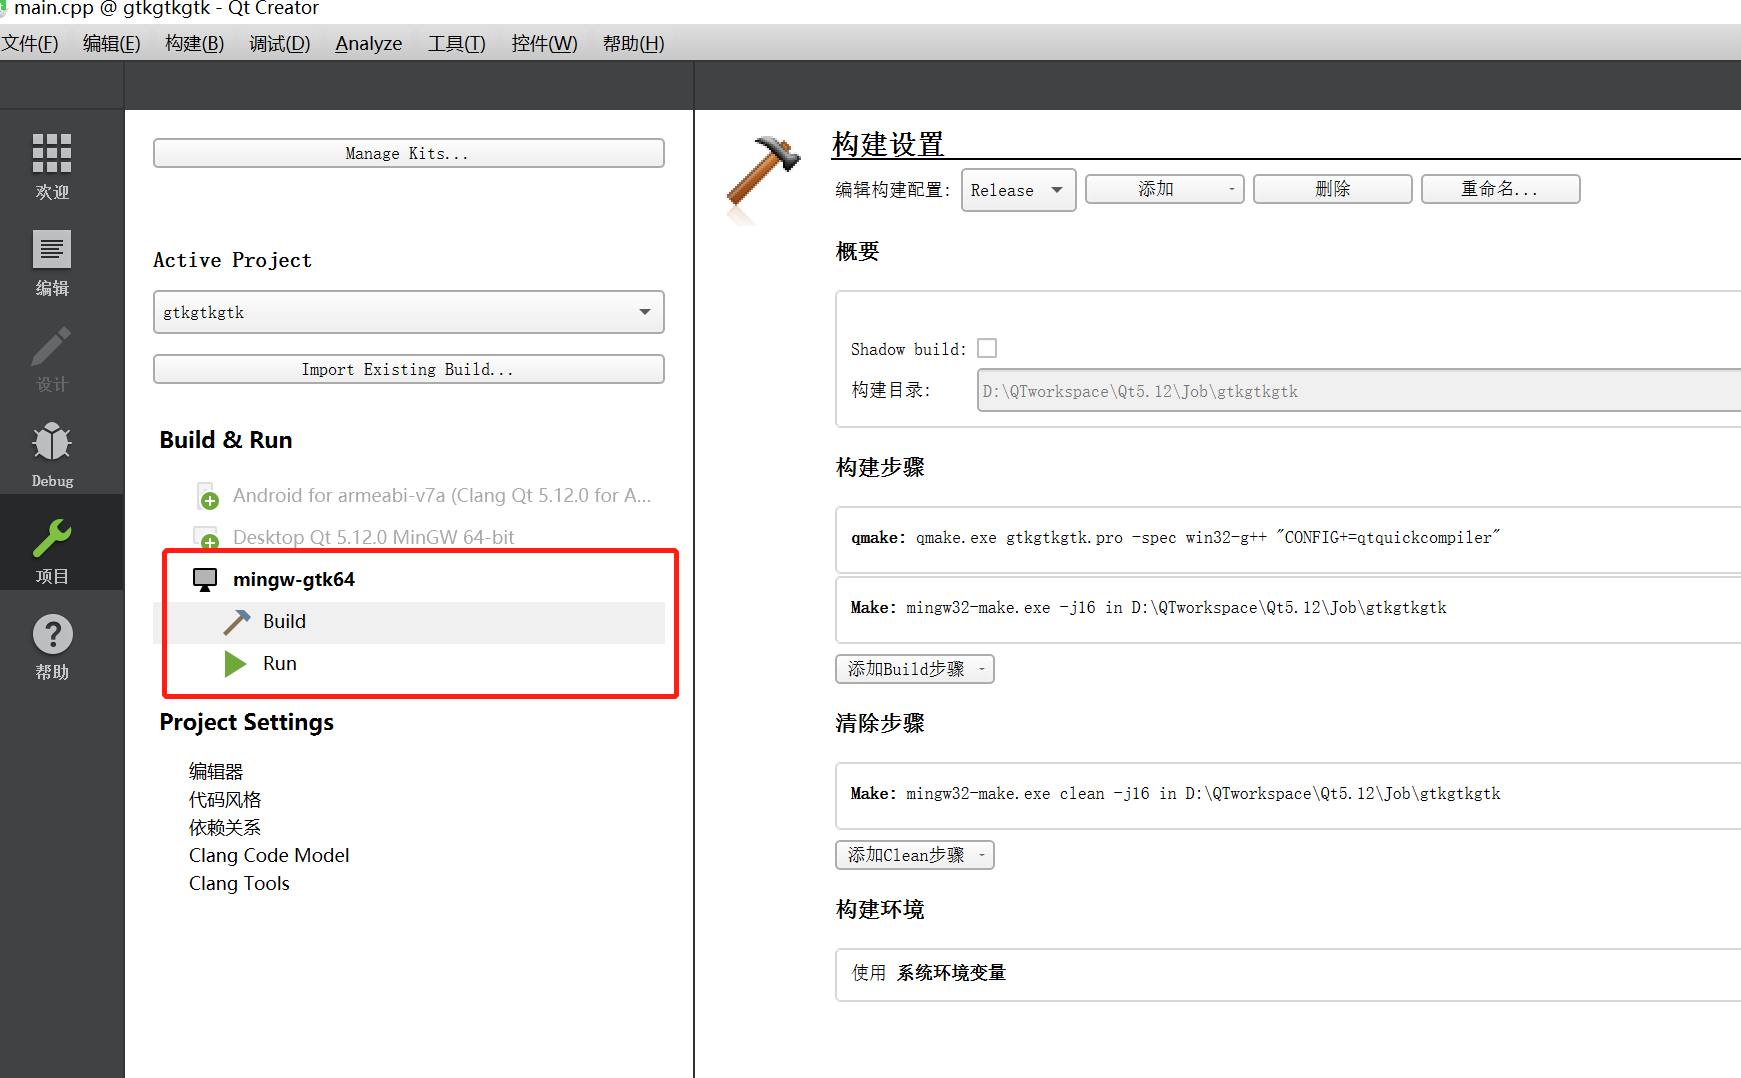Select Build under the mingw-gtk64 kit

tap(283, 621)
